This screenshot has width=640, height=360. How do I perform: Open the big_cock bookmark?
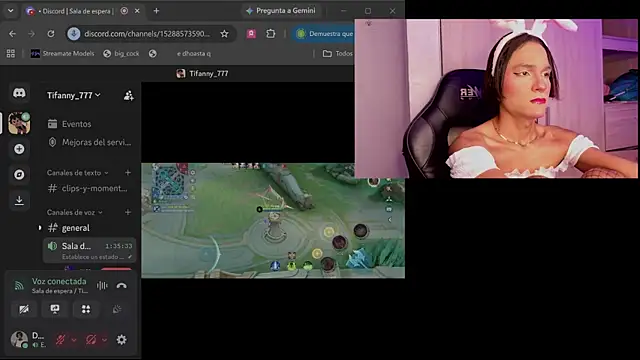(121, 53)
